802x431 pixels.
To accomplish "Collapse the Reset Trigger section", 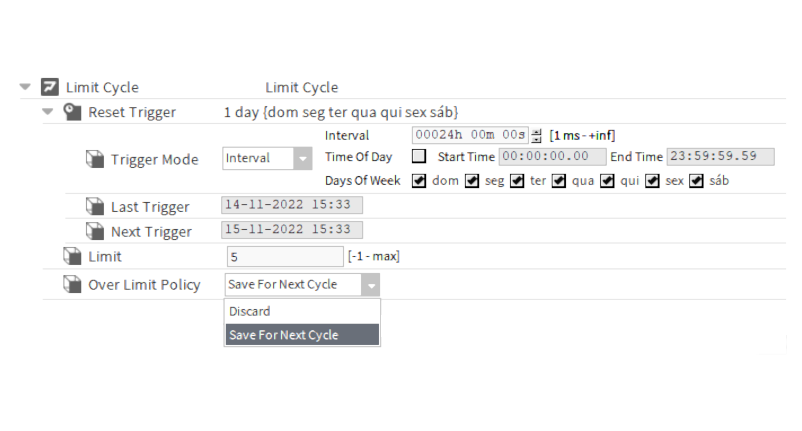I will [48, 111].
